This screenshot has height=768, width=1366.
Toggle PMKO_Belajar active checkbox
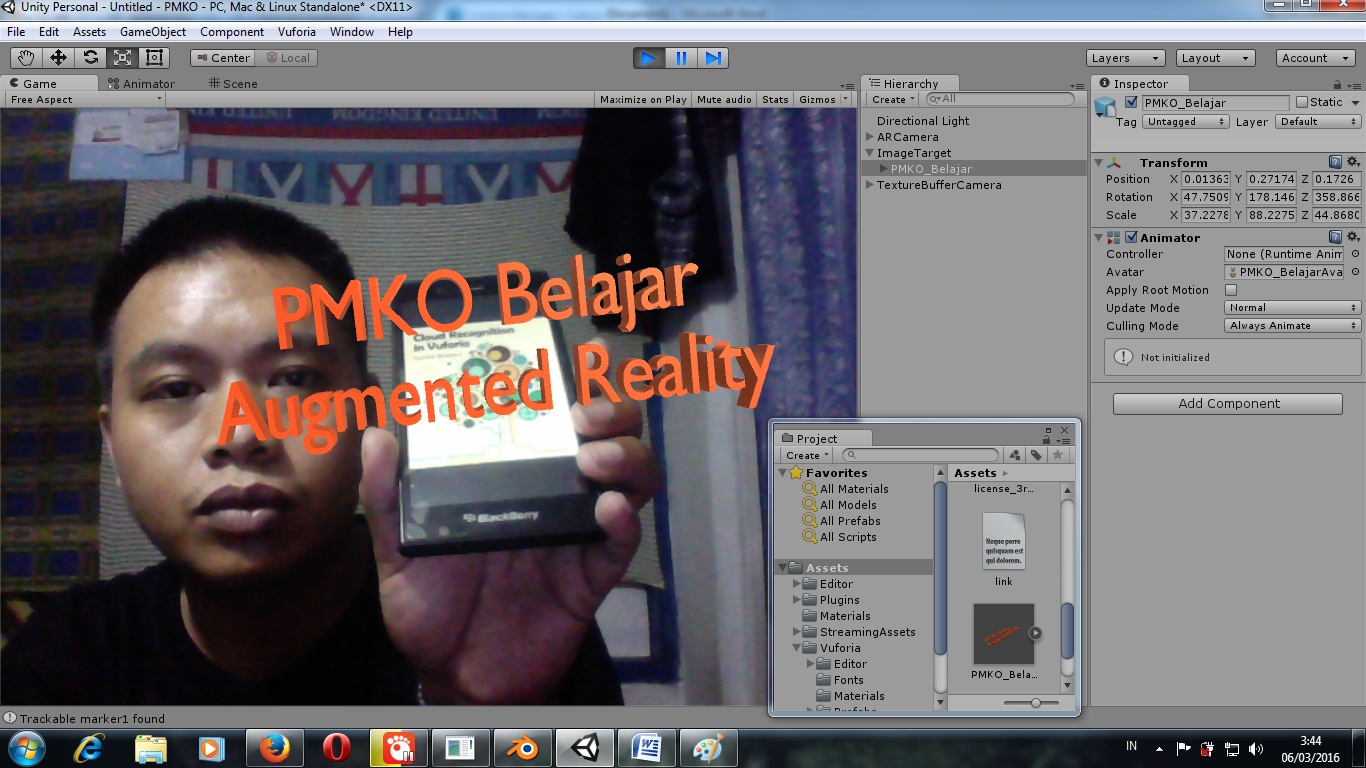pyautogui.click(x=1131, y=102)
